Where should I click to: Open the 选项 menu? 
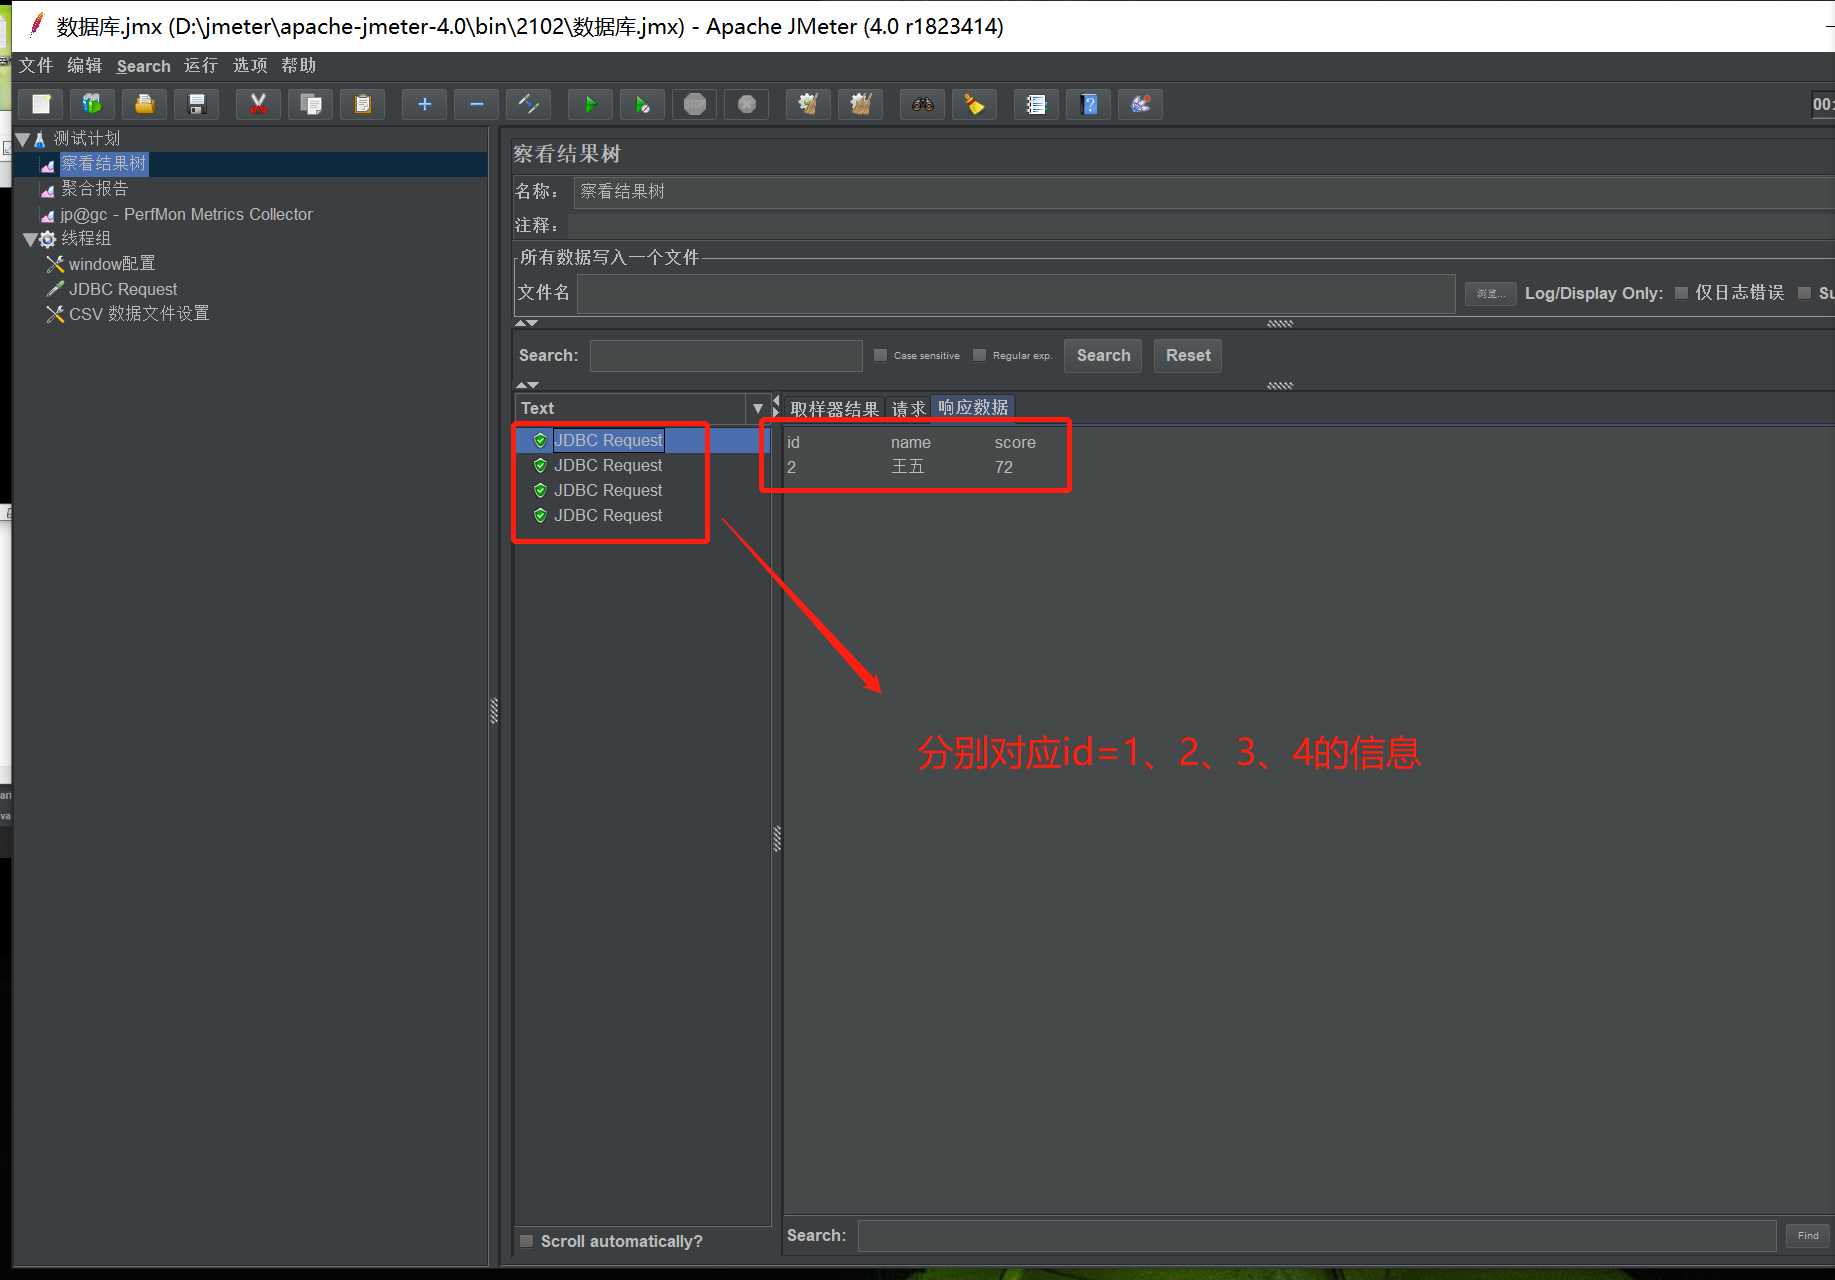click(x=250, y=65)
